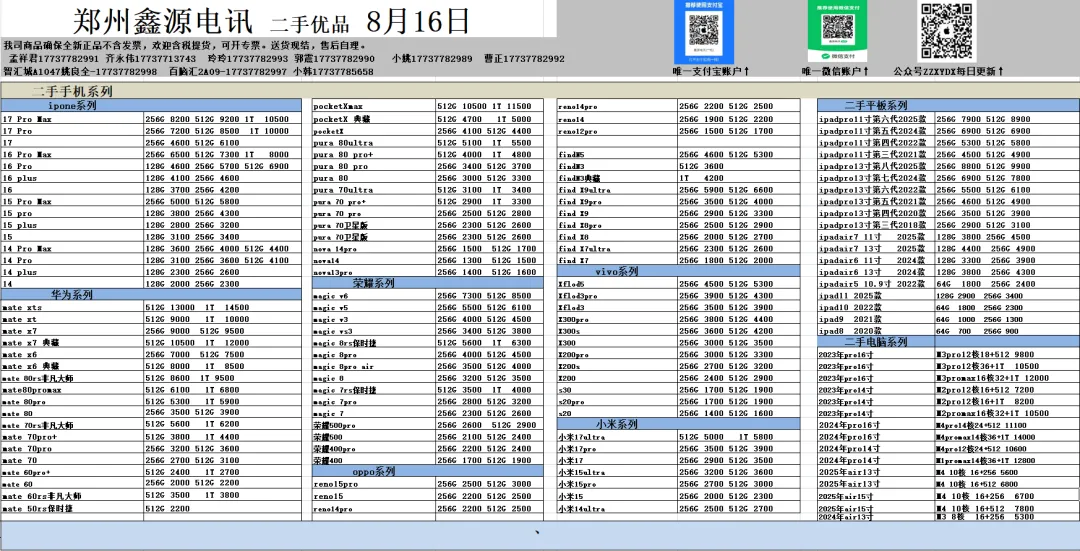Click the 'M3promax16核32+1T 12000' cell
Image resolution: width=1080 pixels, height=551 pixels.
[1007, 378]
